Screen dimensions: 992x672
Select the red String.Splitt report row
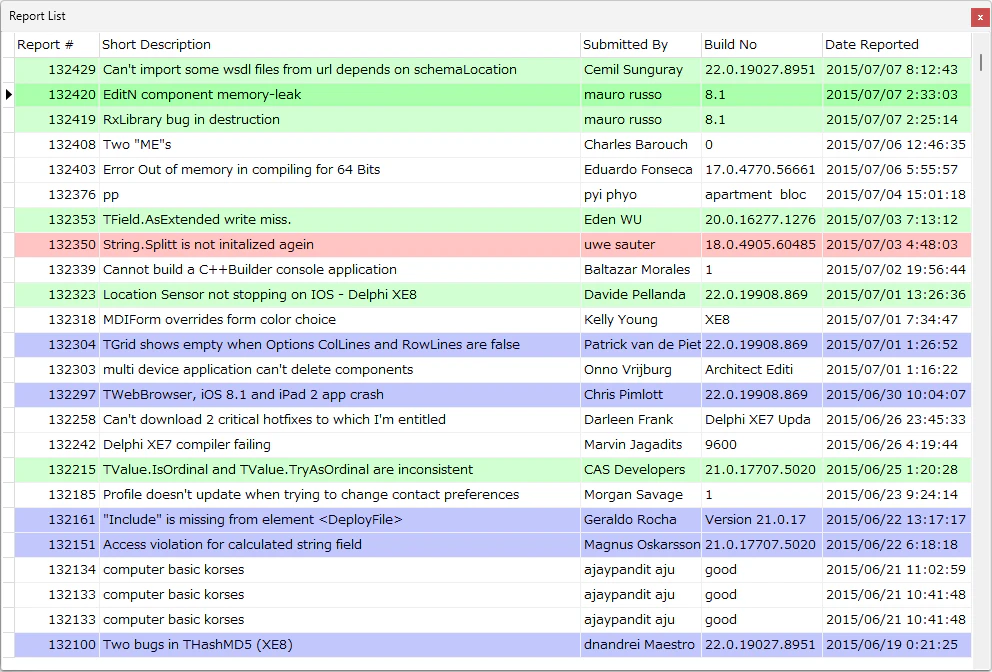click(x=493, y=245)
